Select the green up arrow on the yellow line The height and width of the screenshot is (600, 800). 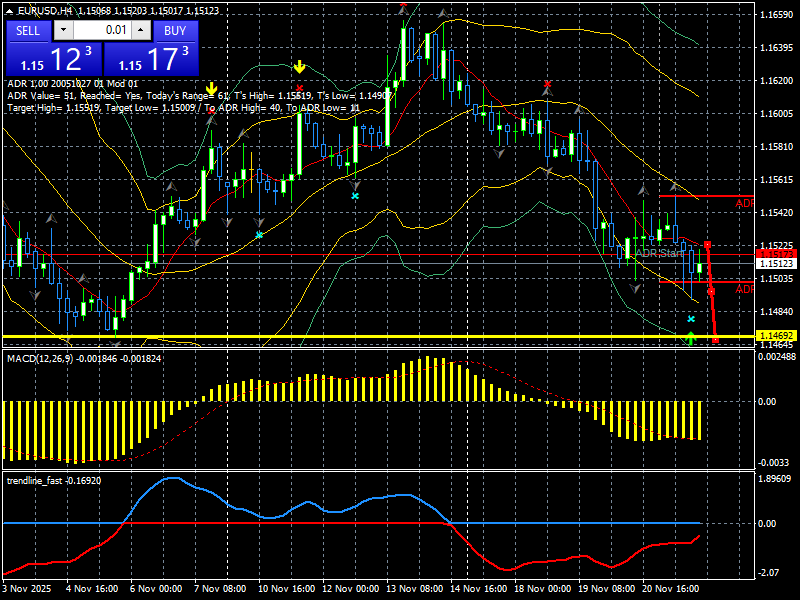pos(691,338)
